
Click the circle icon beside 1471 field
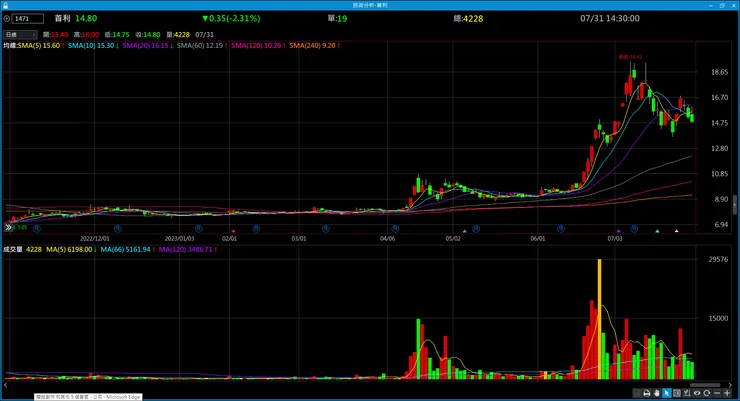tap(7, 19)
